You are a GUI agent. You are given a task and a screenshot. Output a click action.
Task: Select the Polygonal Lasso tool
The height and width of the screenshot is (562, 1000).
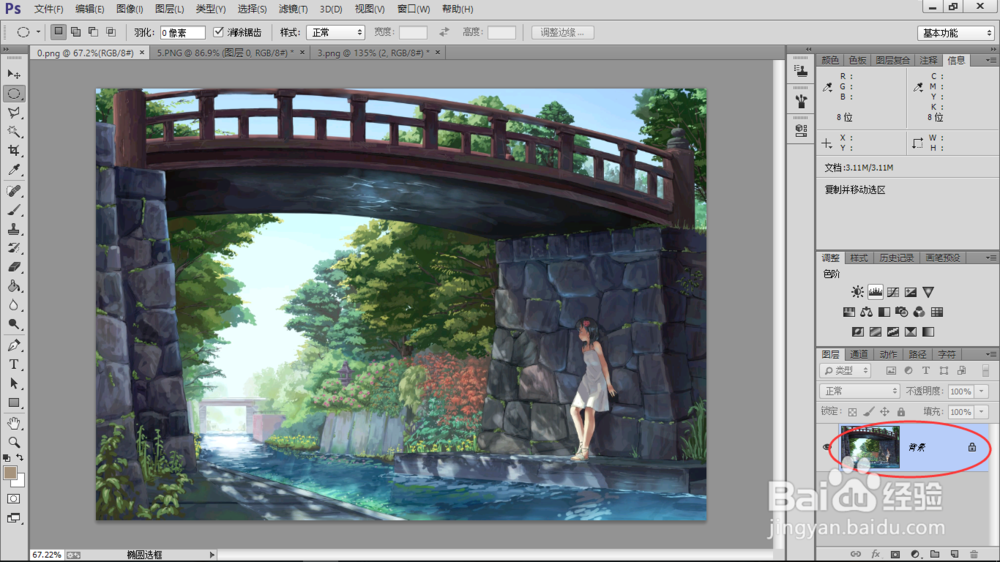click(14, 113)
